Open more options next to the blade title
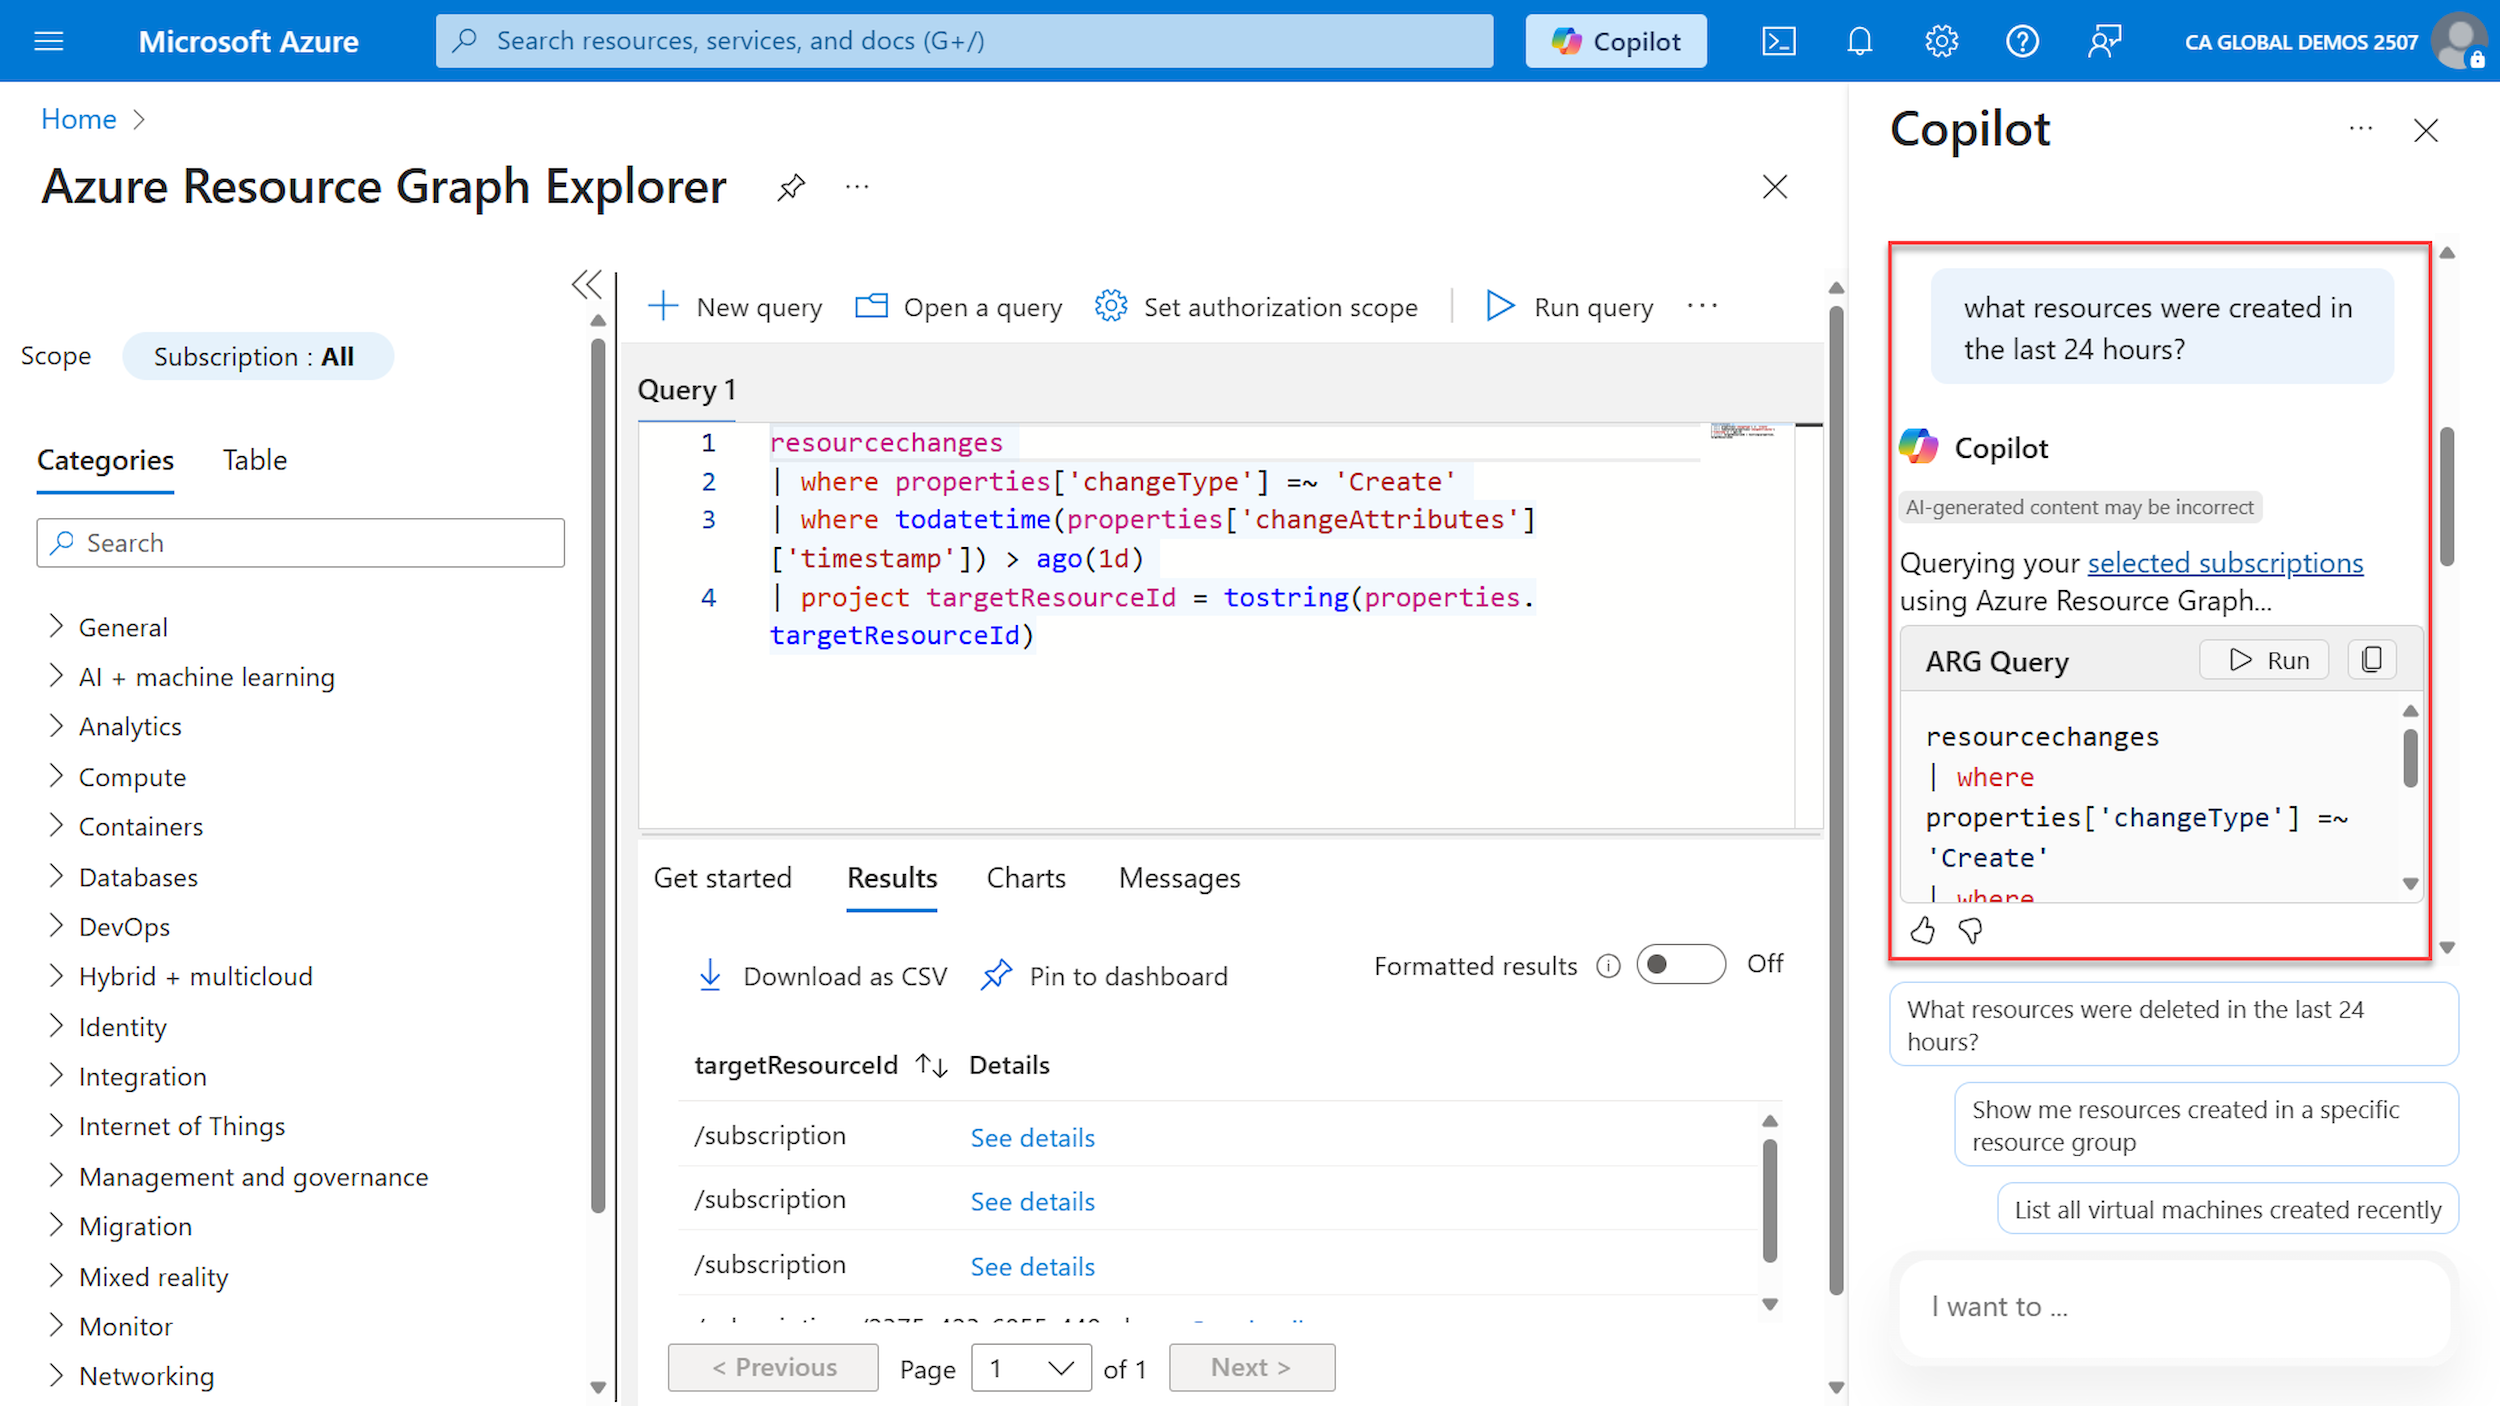Viewport: 2500px width, 1406px height. click(857, 187)
